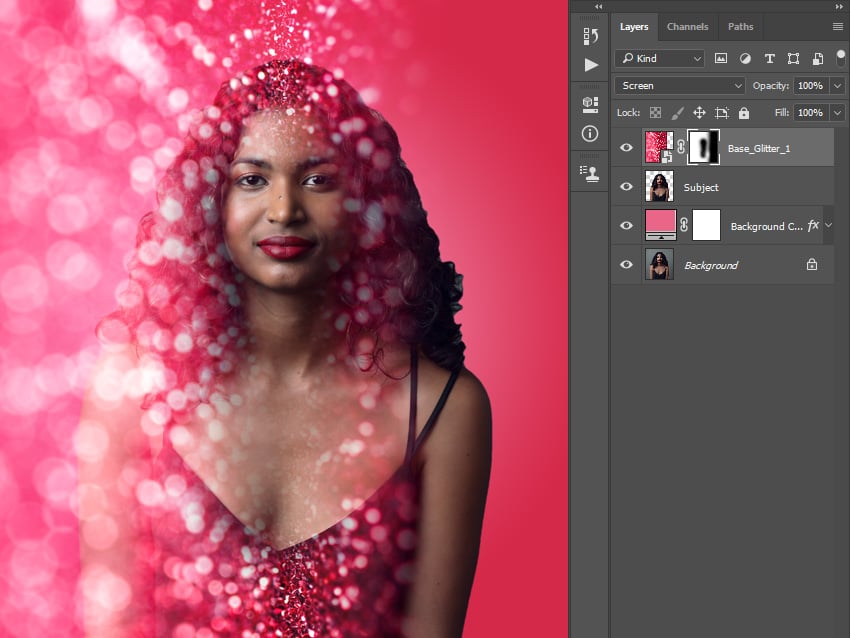The height and width of the screenshot is (638, 850).
Task: Select the Background Color fill swatch thumbnail
Action: point(660,225)
